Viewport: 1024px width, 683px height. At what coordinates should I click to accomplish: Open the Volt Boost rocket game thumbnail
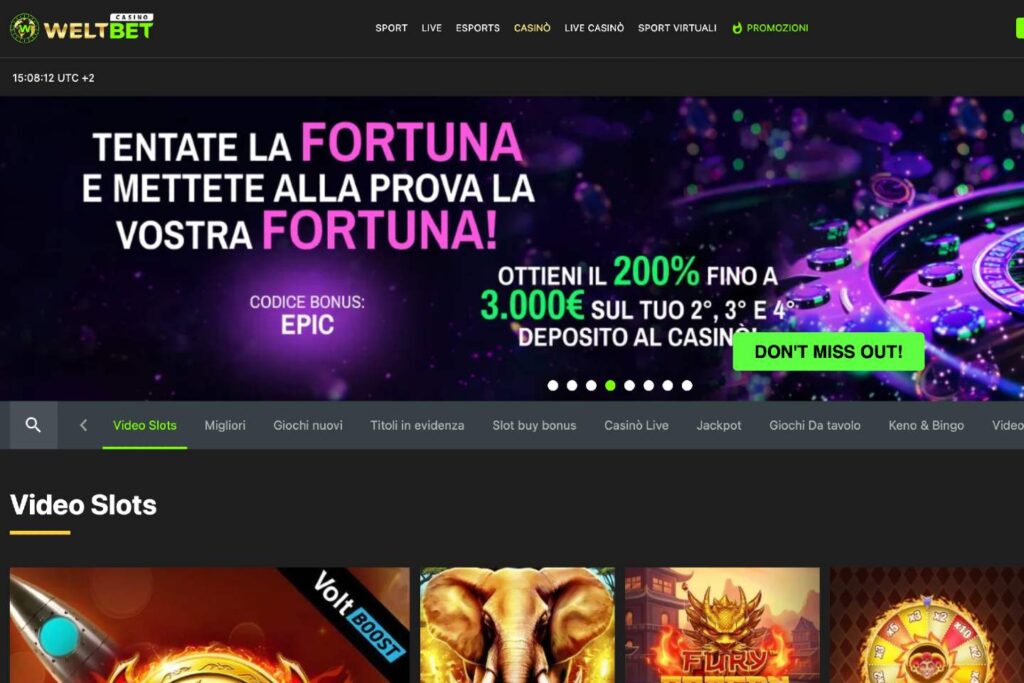(x=210, y=625)
